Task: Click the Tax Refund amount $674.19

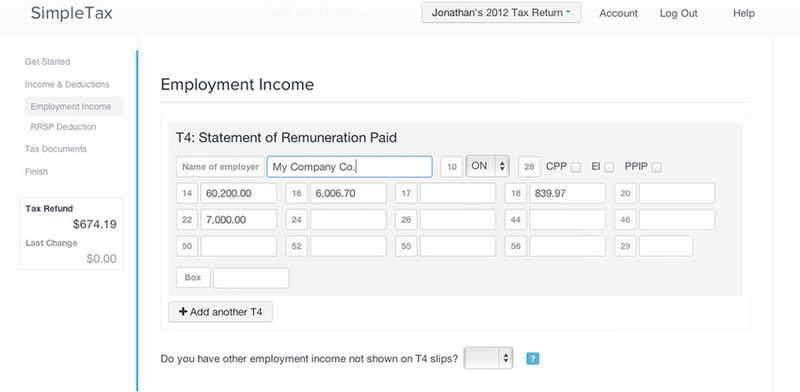Action: coord(94,224)
